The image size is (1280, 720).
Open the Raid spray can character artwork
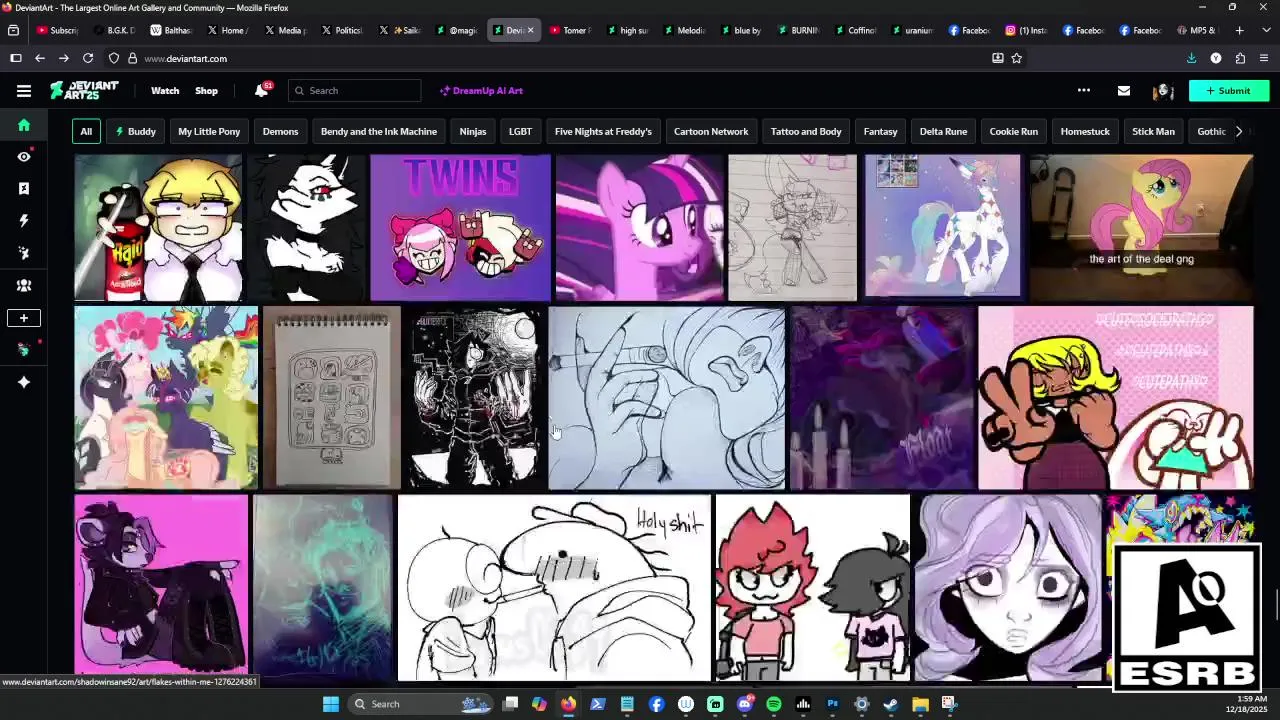coord(158,227)
